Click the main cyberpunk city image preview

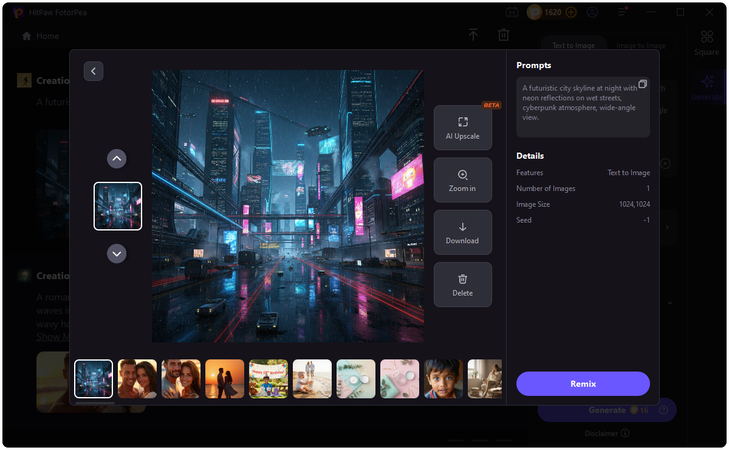click(287, 206)
